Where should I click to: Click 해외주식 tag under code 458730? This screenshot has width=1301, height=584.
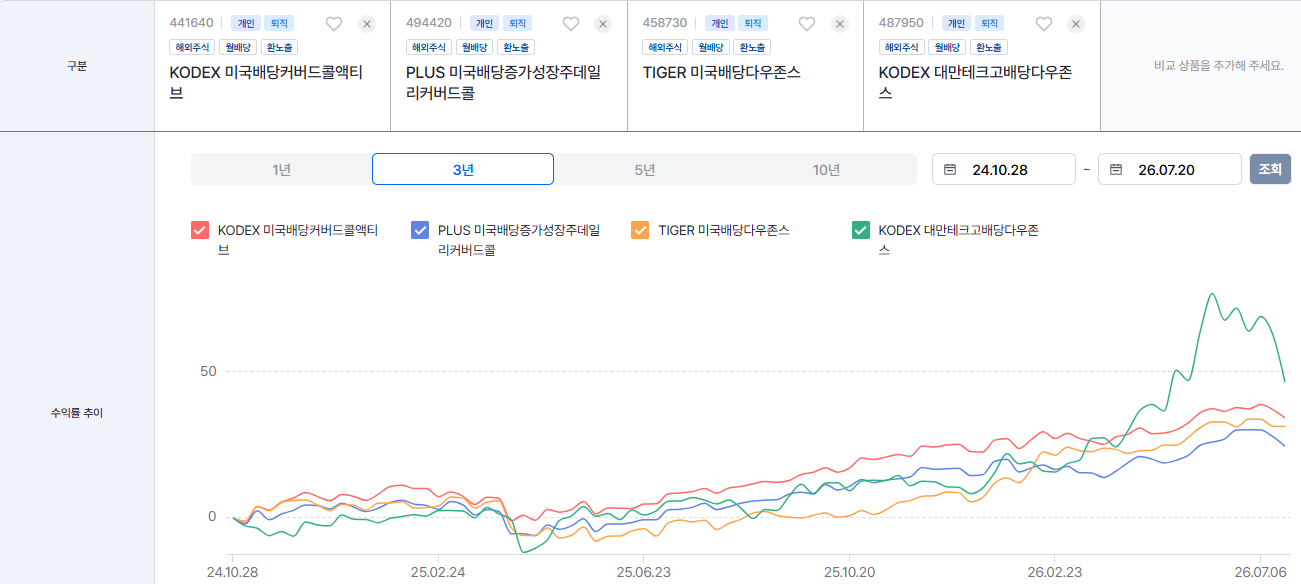tap(665, 47)
